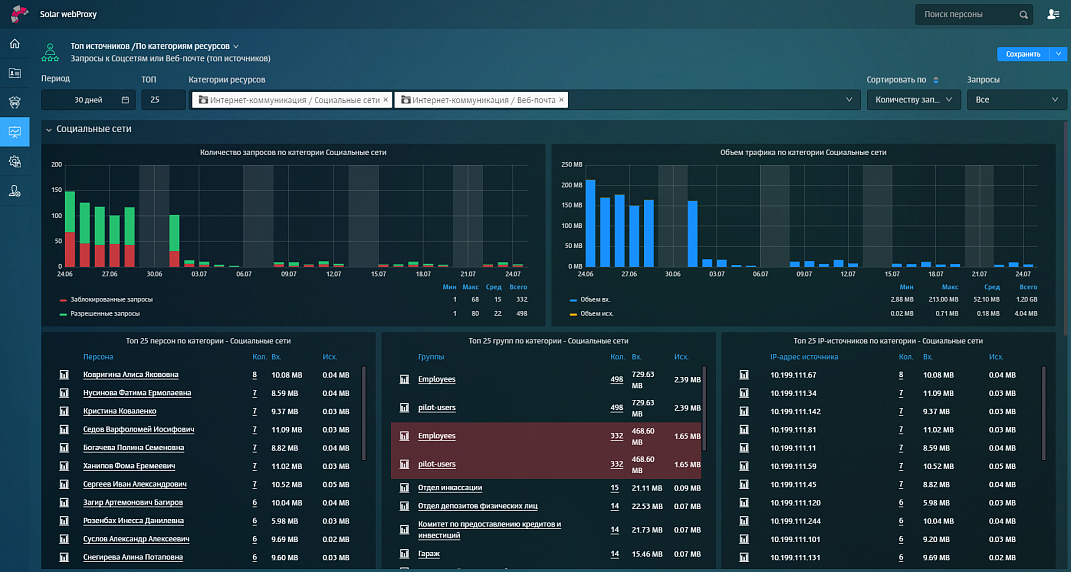Click the search magnifier icon

1023,14
